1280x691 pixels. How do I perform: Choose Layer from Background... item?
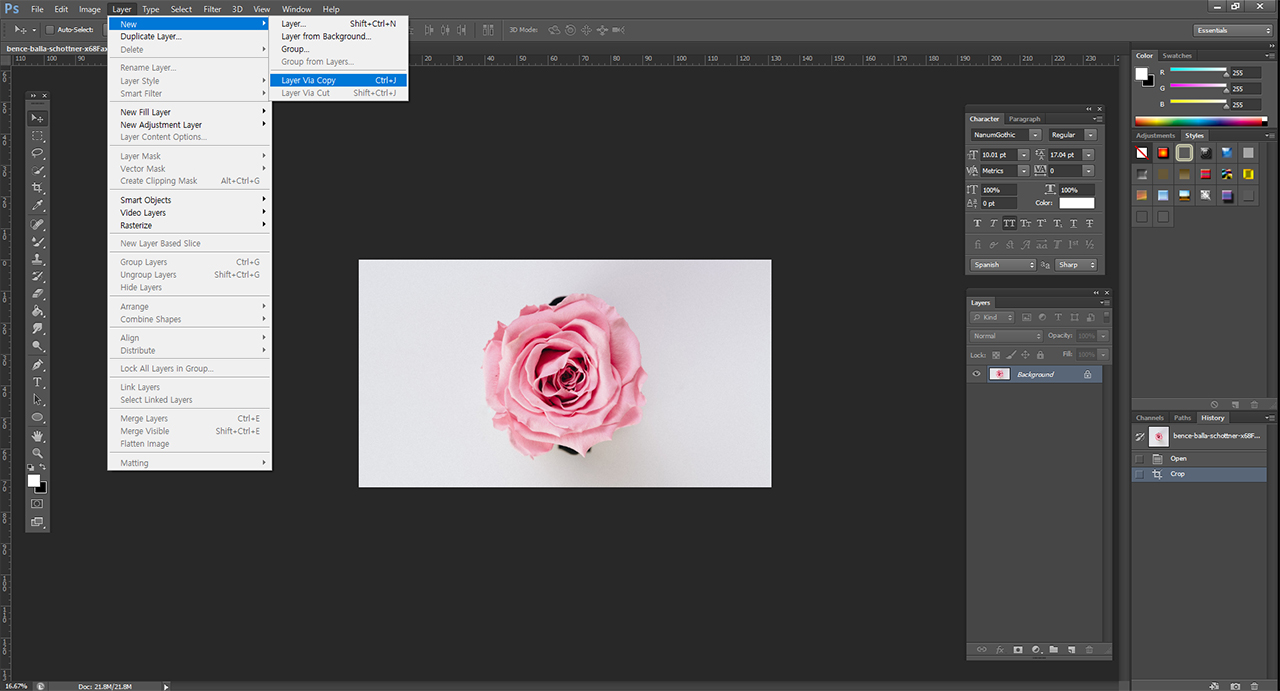(x=326, y=36)
